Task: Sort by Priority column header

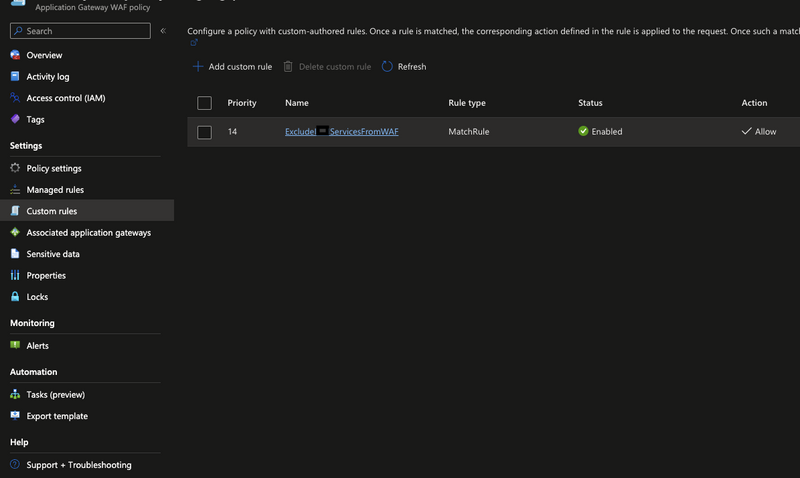Action: pyautogui.click(x=242, y=103)
